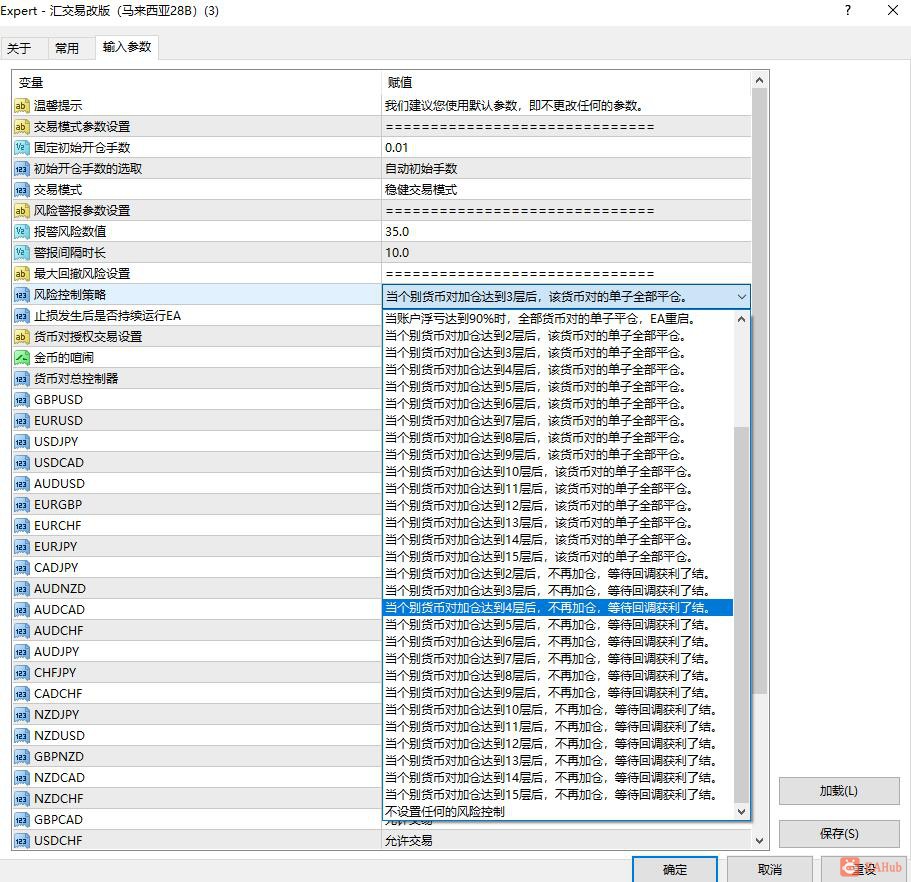Click the 保存(S) button

(838, 833)
